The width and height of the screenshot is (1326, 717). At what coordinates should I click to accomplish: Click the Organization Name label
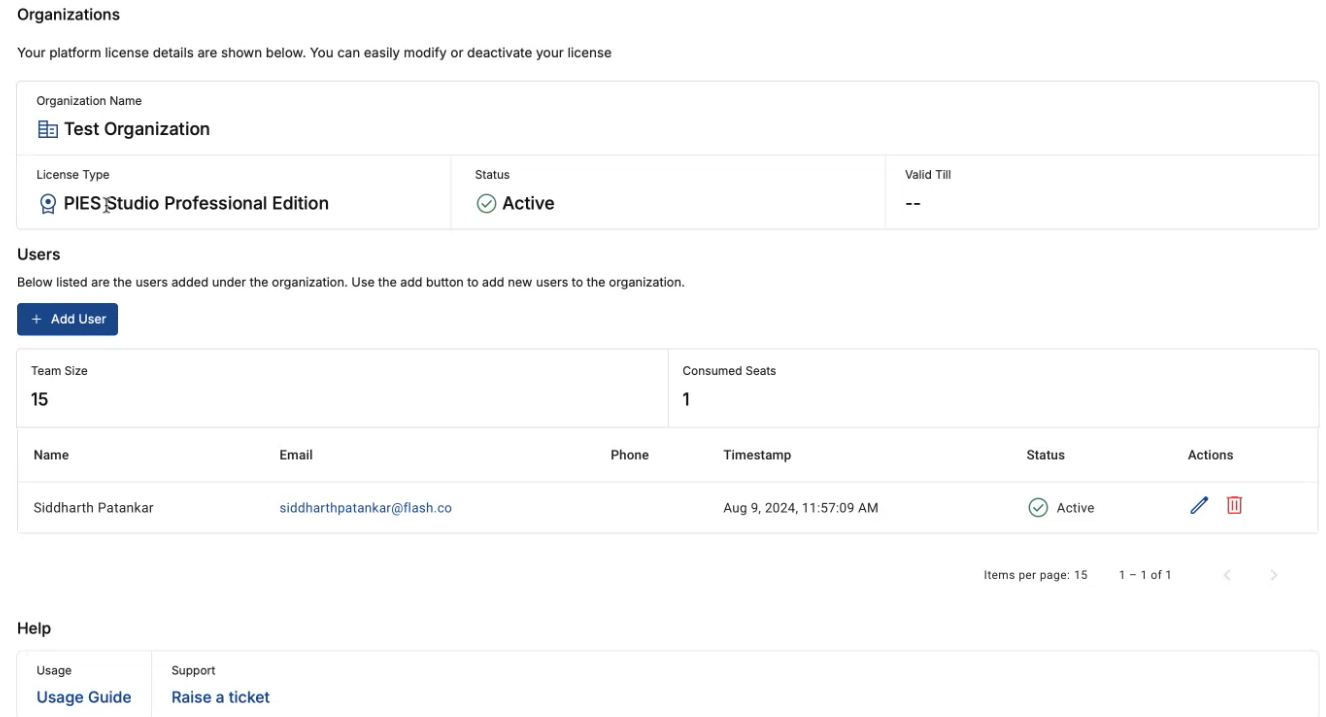coord(89,101)
